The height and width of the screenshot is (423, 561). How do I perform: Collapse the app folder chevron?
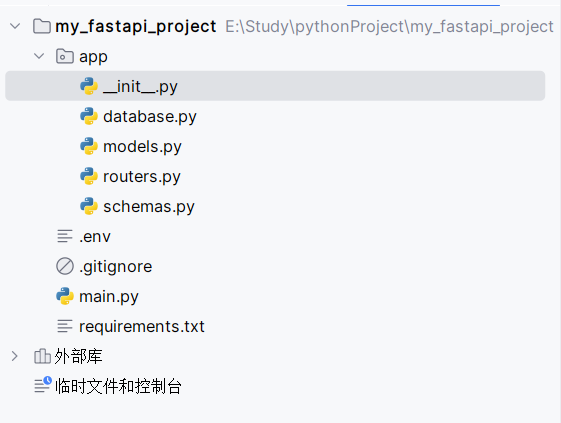point(39,56)
